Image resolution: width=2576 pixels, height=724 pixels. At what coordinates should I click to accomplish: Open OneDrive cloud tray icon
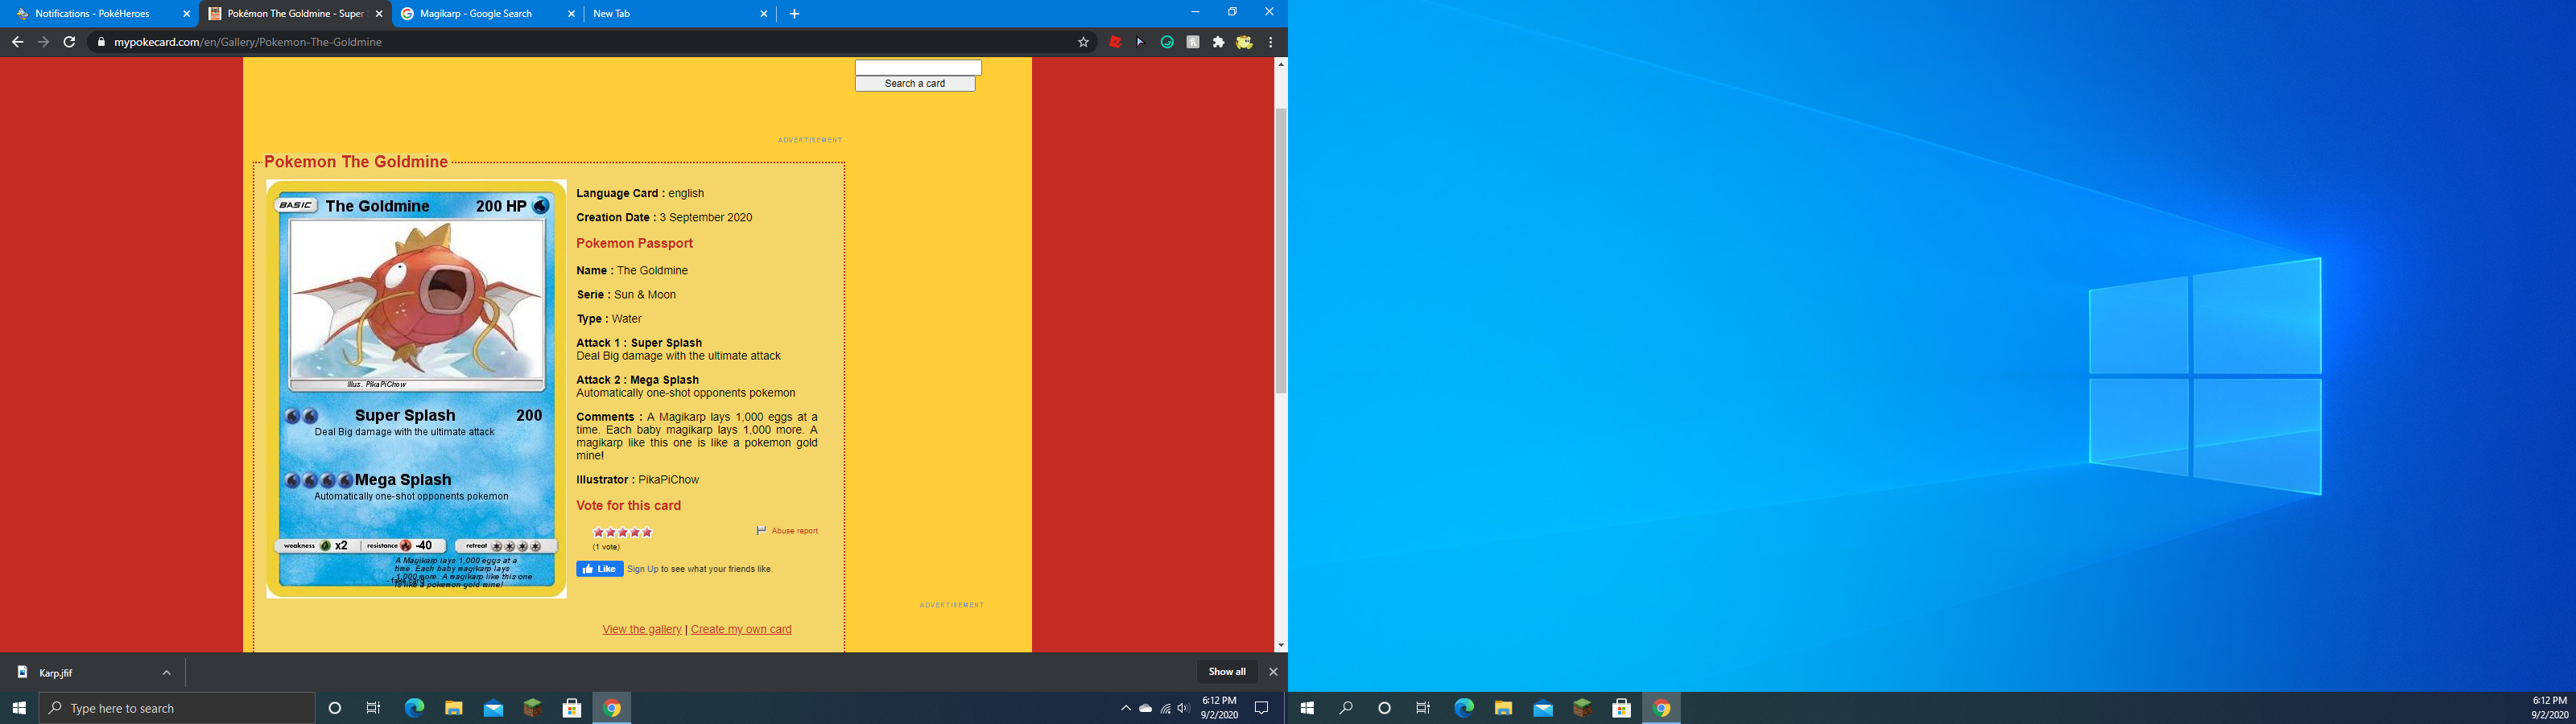pos(1146,708)
